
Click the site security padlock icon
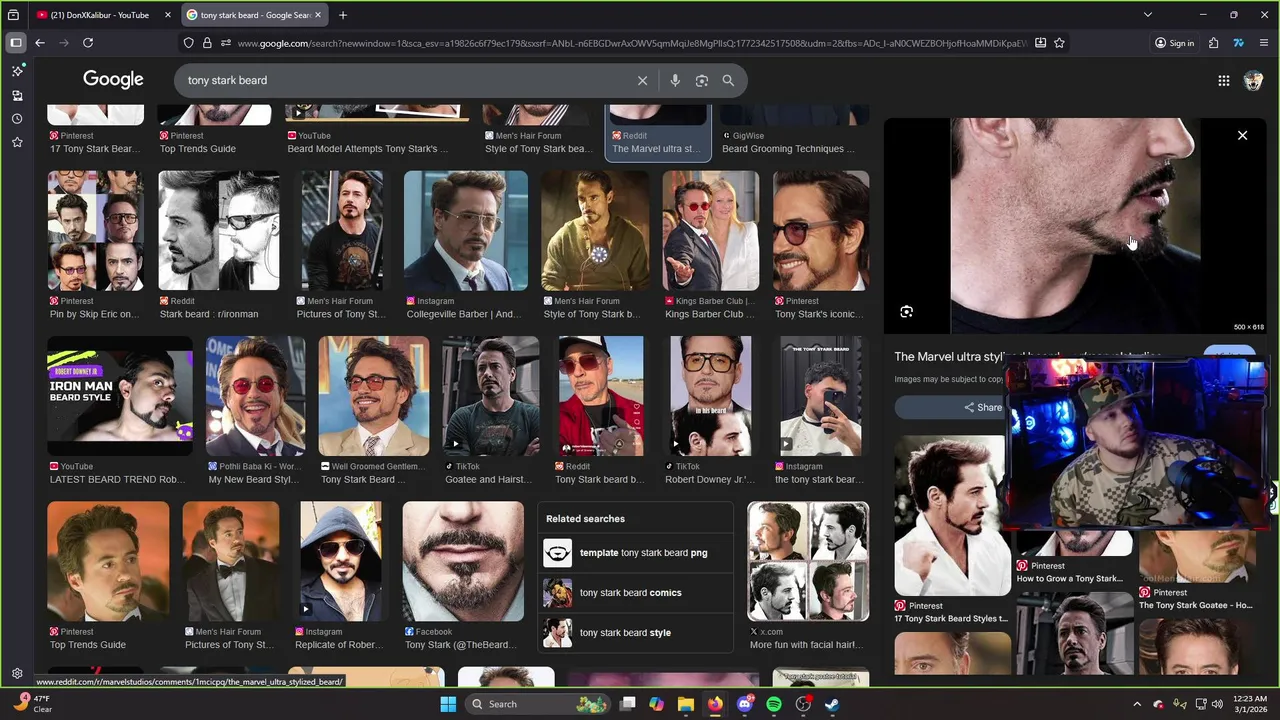tap(207, 43)
